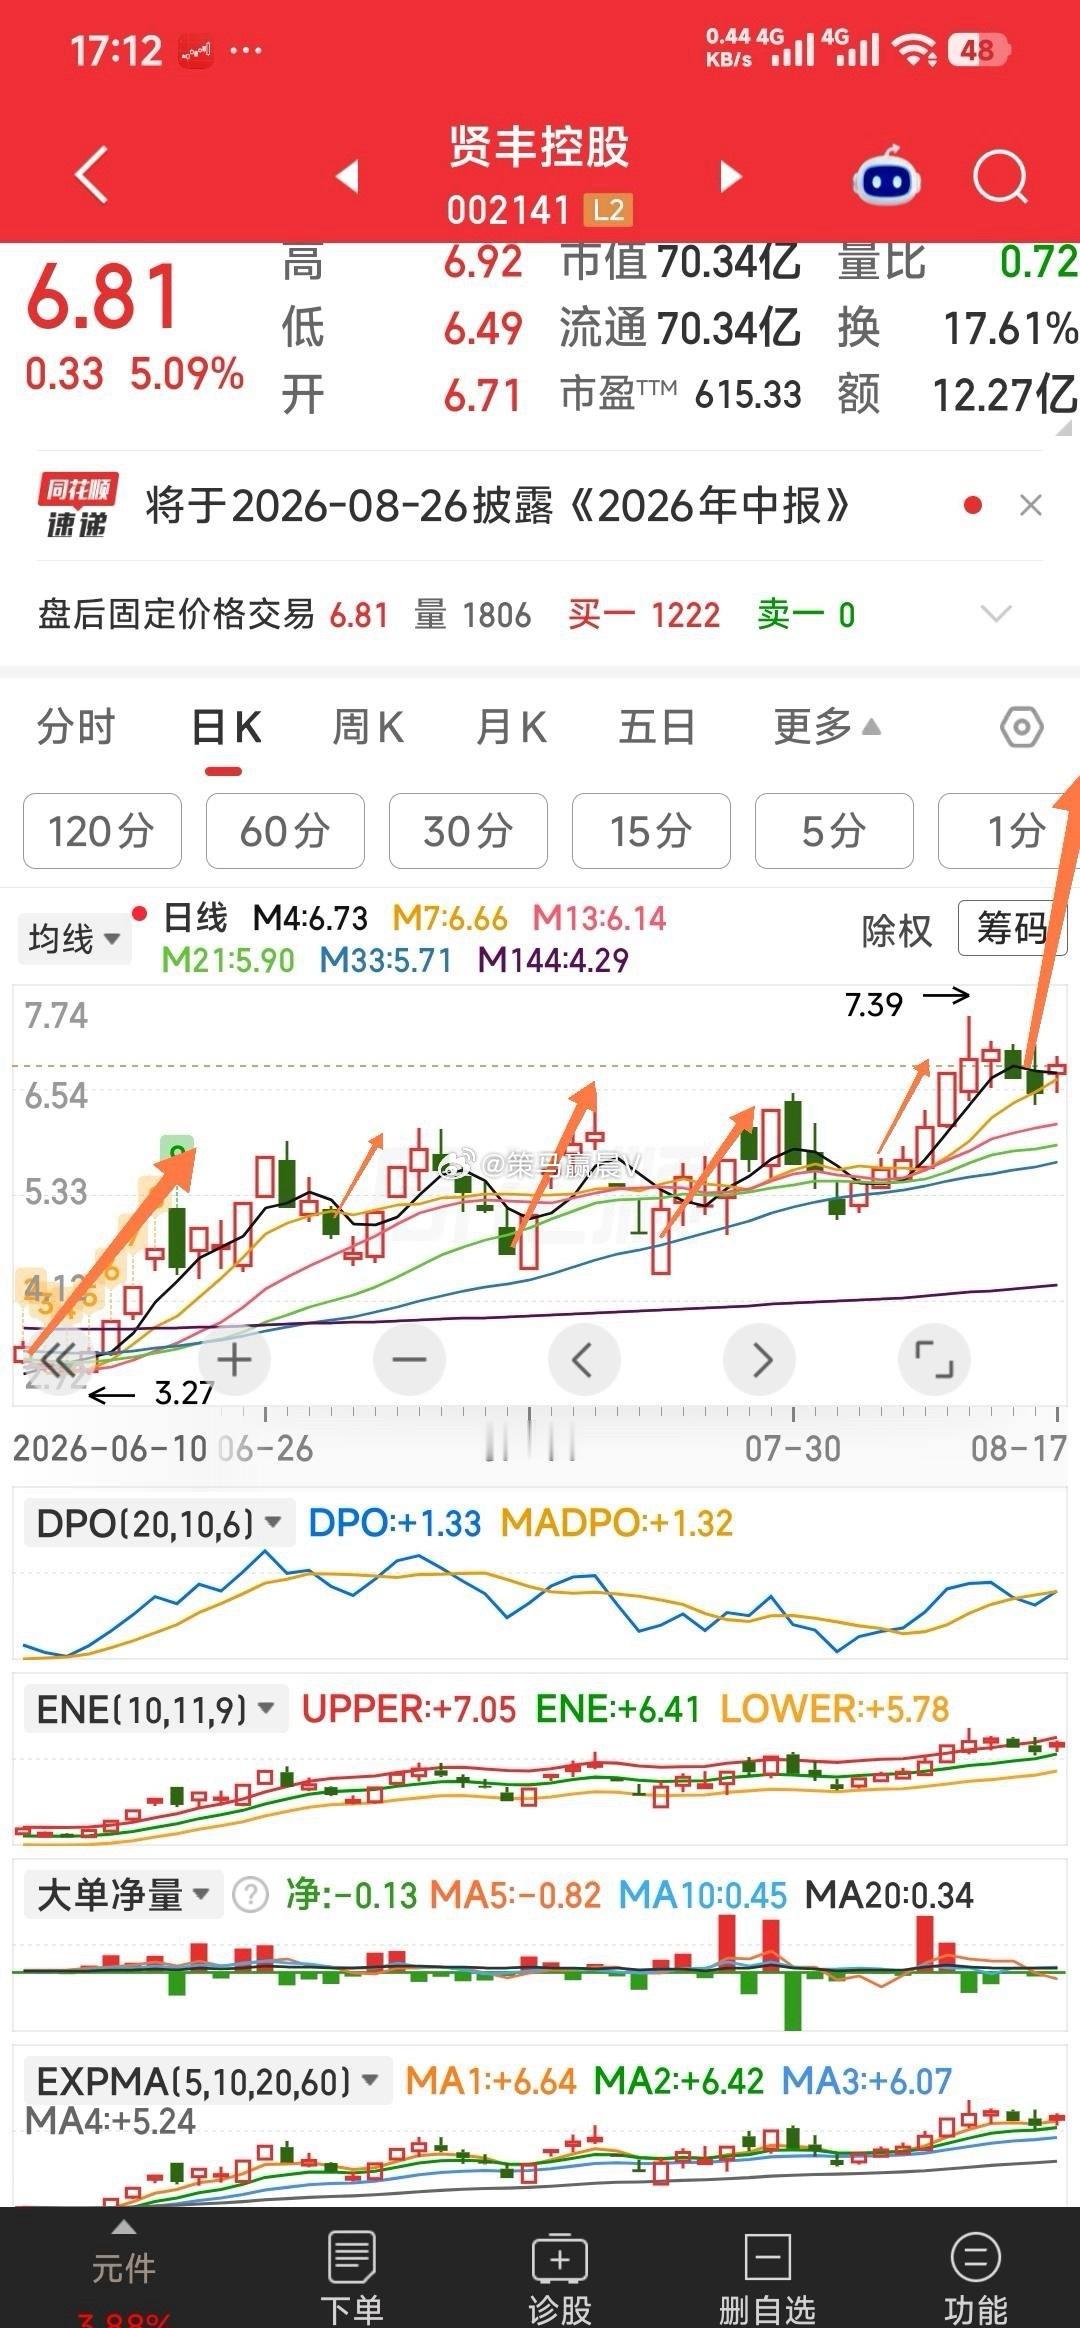Open 诊股 stock diagnosis icon
The height and width of the screenshot is (2328, 1080).
(559, 2277)
